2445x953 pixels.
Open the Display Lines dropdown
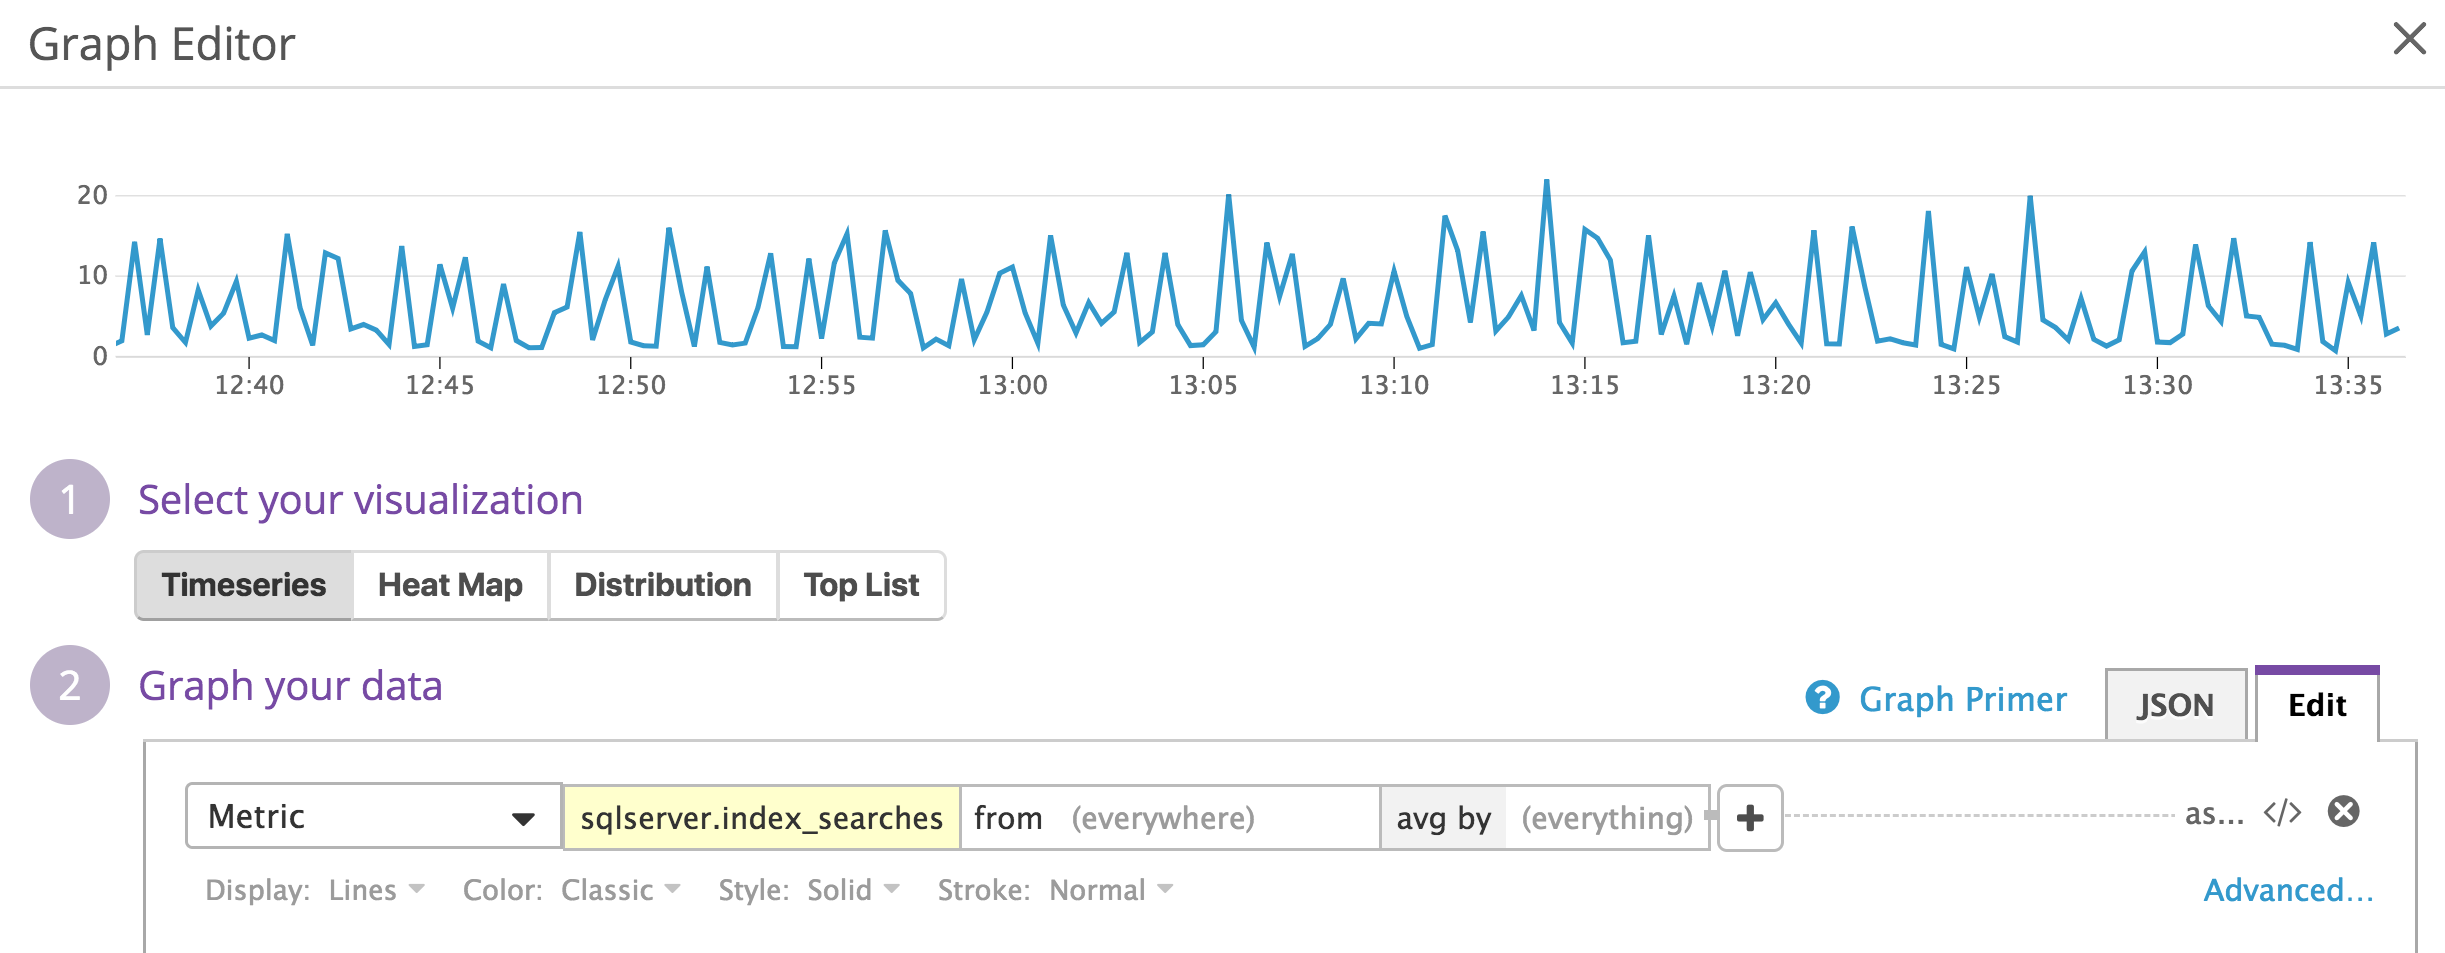pos(375,889)
